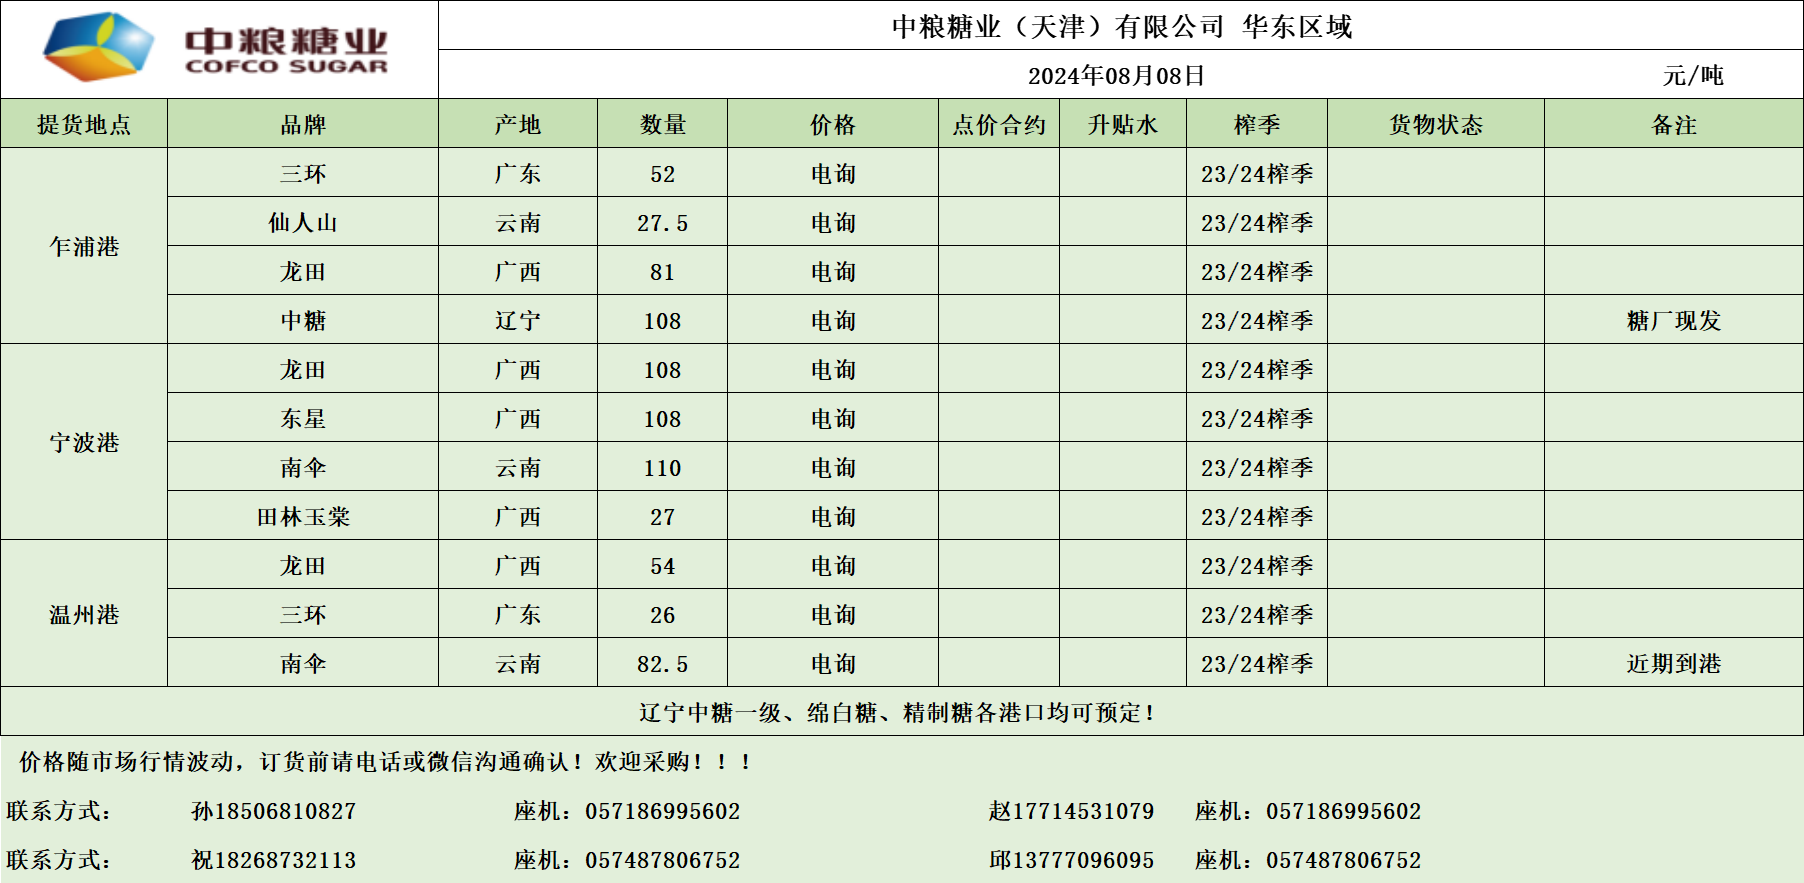Select origin 云南 in the 仙人山 row

[x=518, y=223]
